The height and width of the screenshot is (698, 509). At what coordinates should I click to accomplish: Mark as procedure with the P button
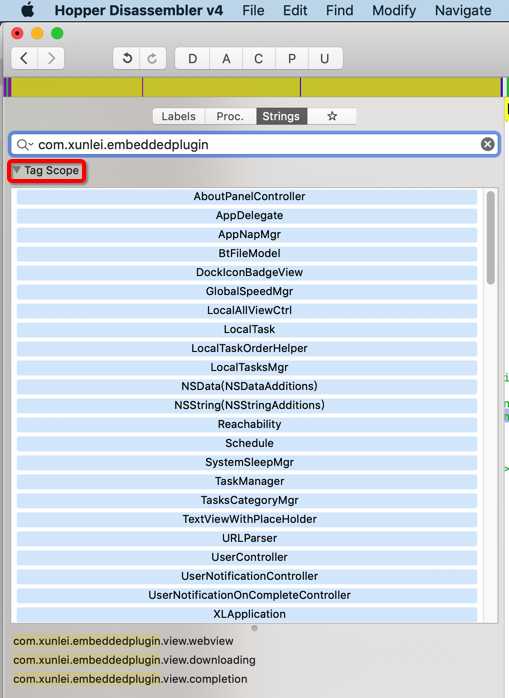292,58
